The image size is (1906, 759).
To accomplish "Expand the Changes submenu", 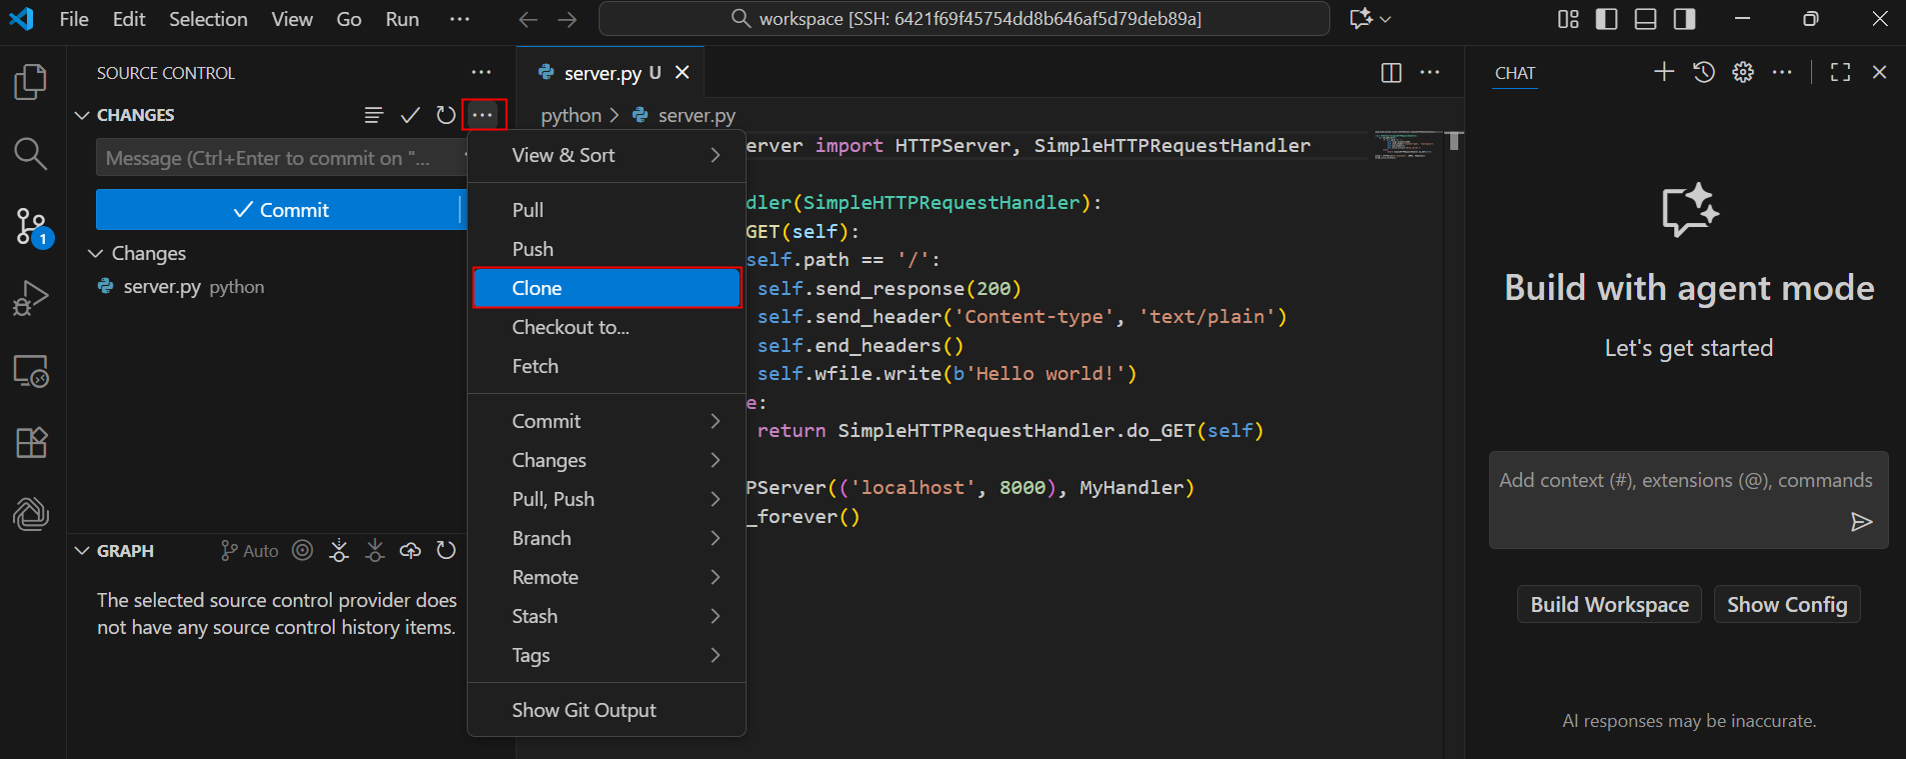I will [607, 460].
